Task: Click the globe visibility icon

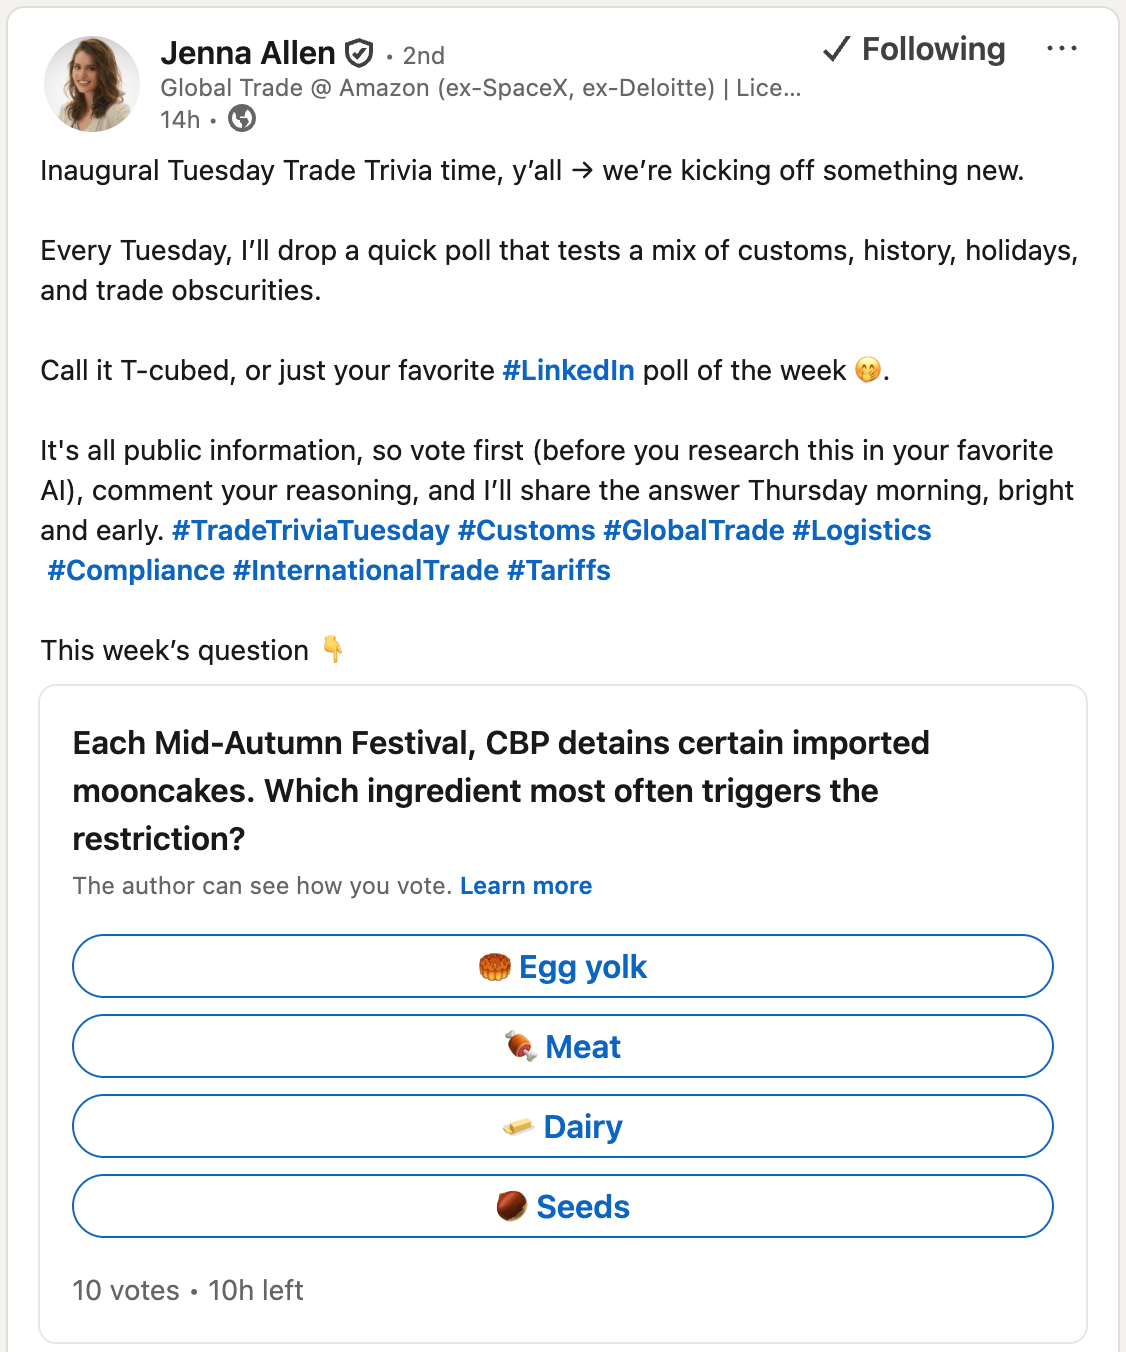Action: (242, 119)
